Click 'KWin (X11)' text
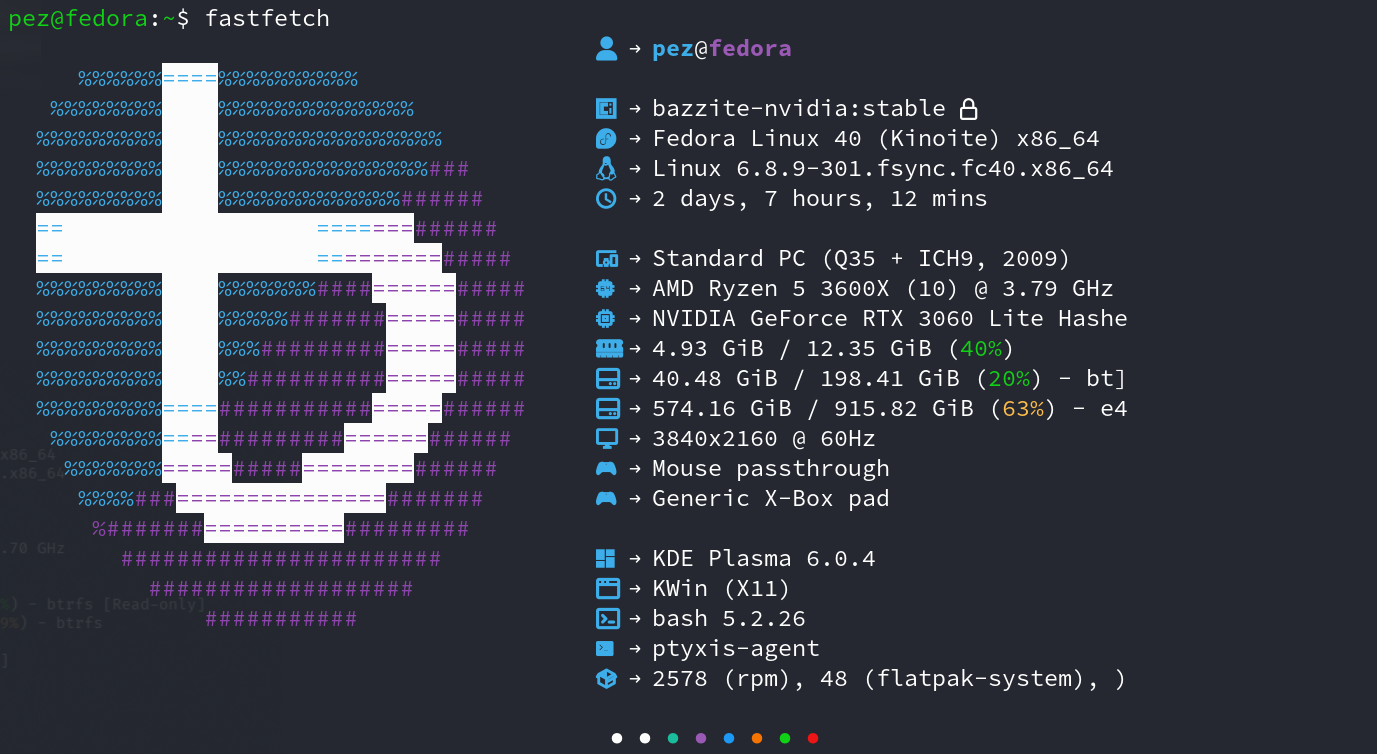Screen dimensions: 1377x754 [722, 588]
